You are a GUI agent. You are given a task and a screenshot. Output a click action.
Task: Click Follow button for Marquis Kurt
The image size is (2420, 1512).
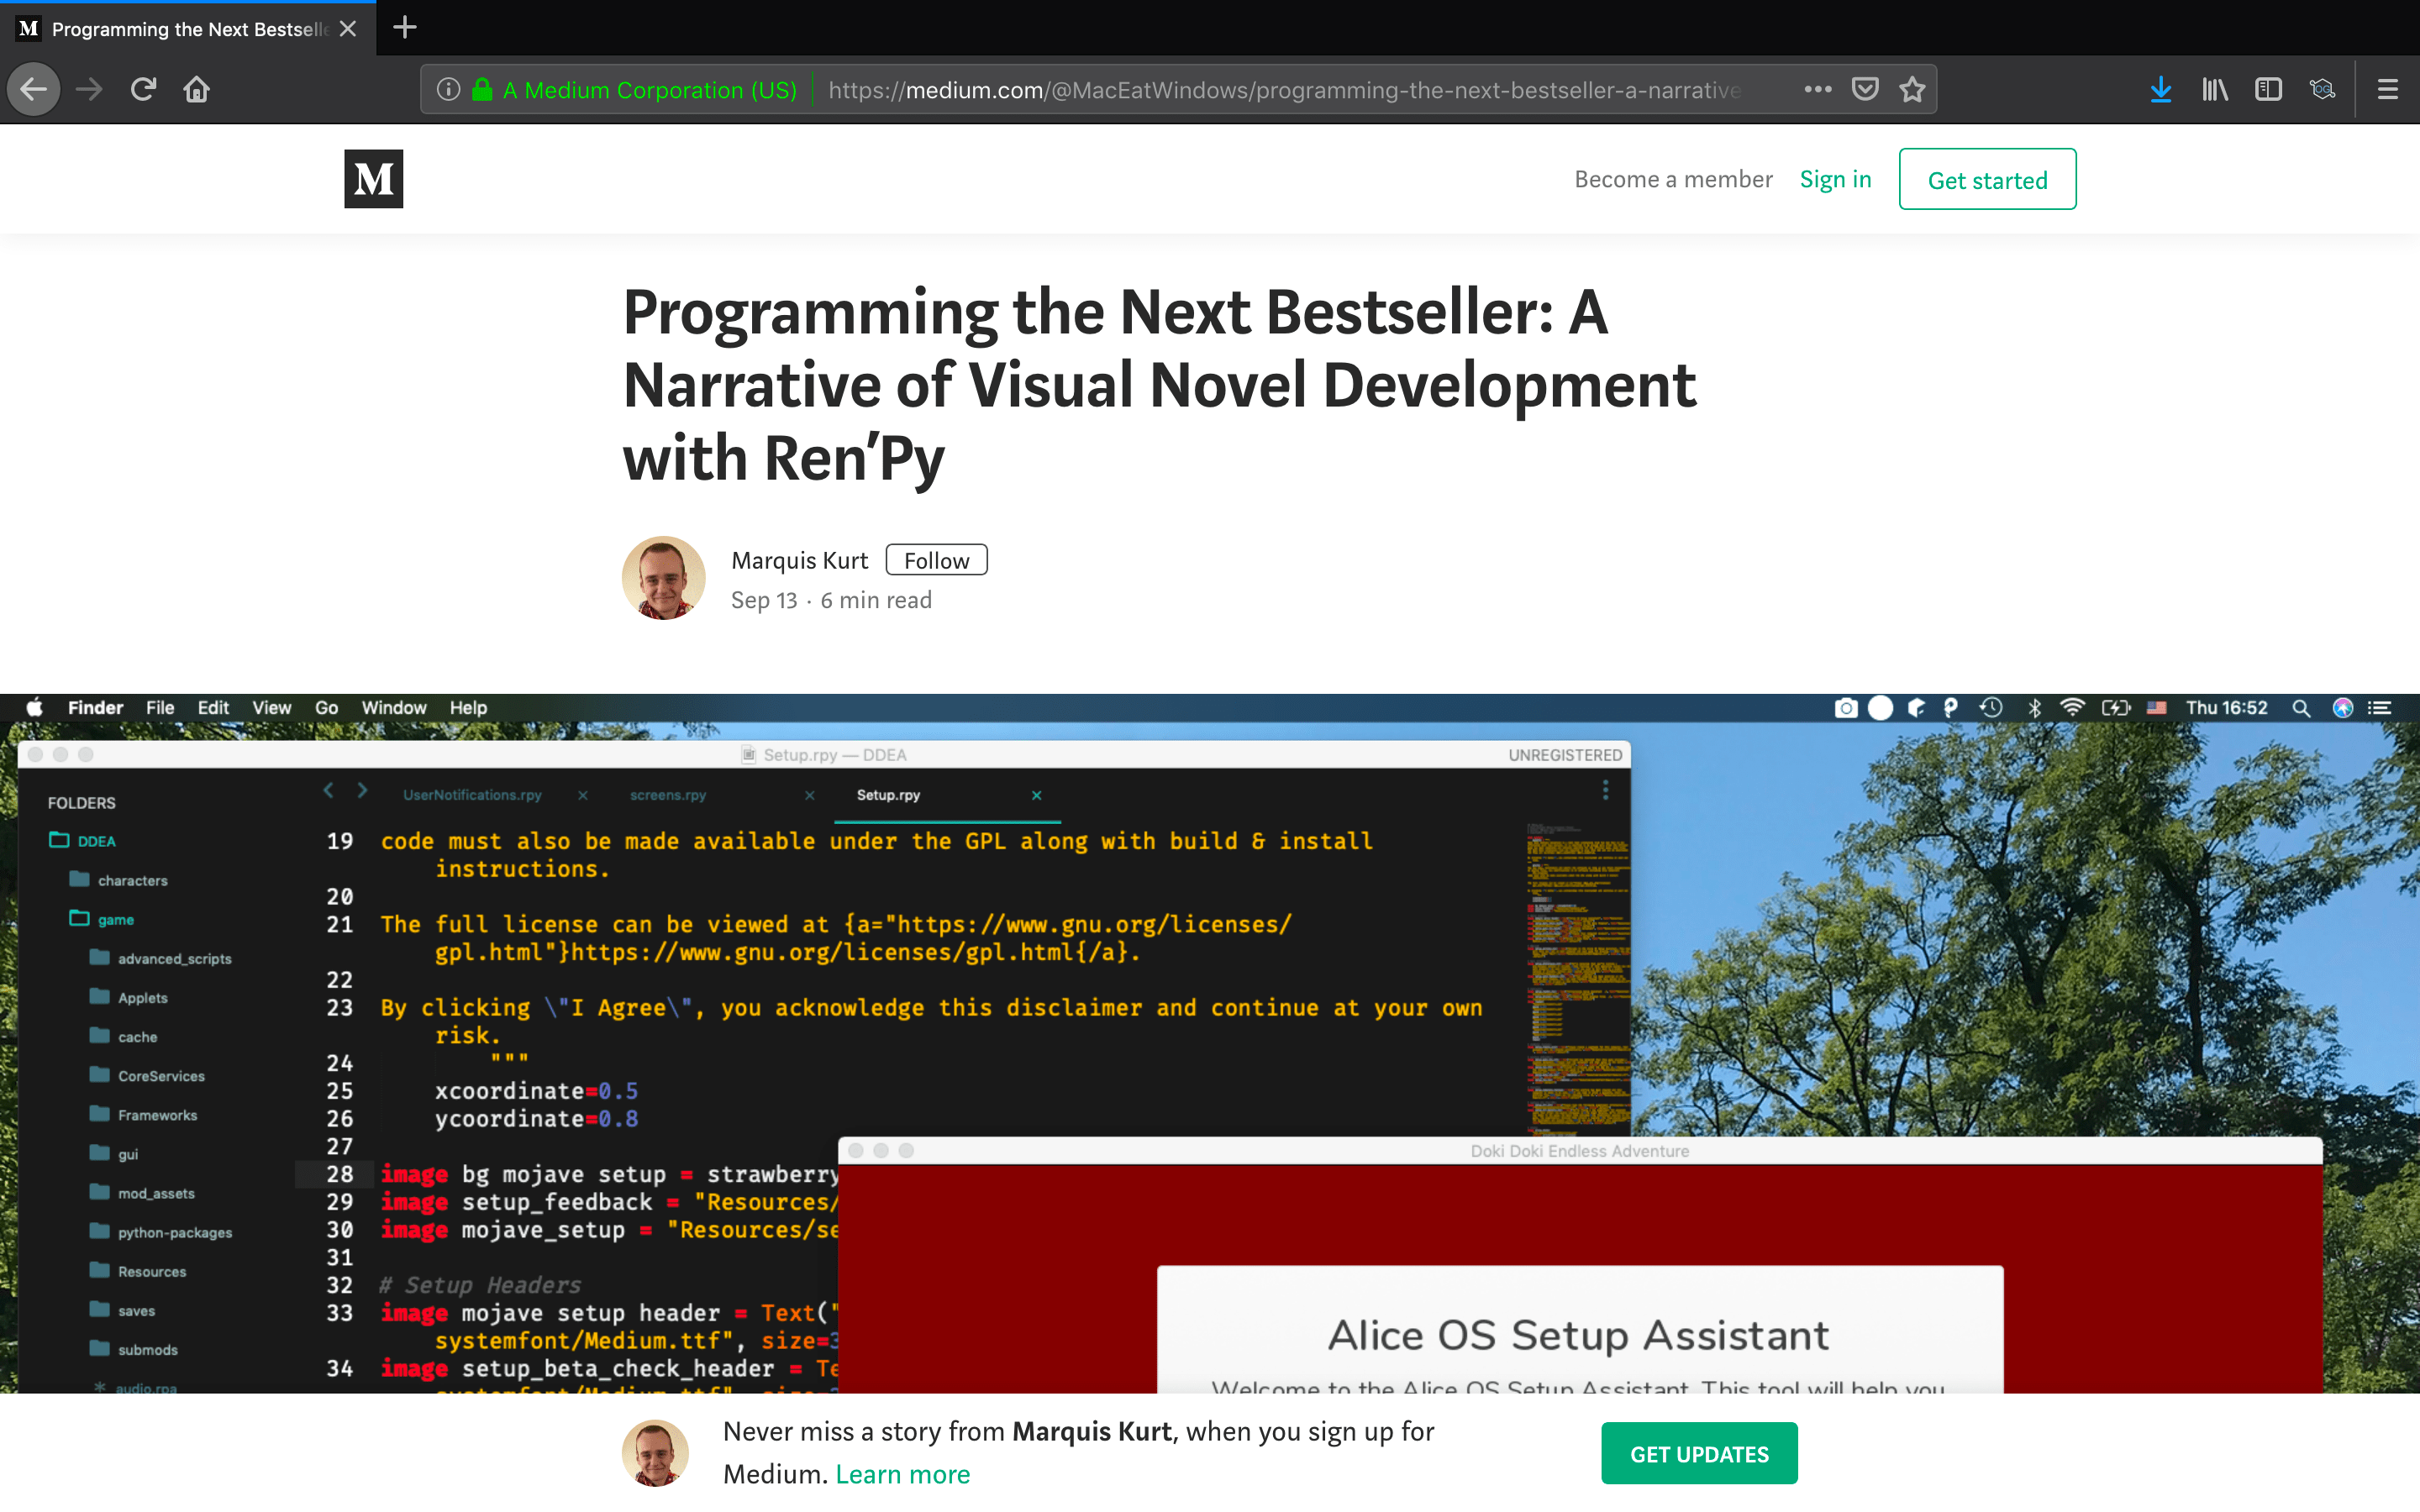pos(938,559)
